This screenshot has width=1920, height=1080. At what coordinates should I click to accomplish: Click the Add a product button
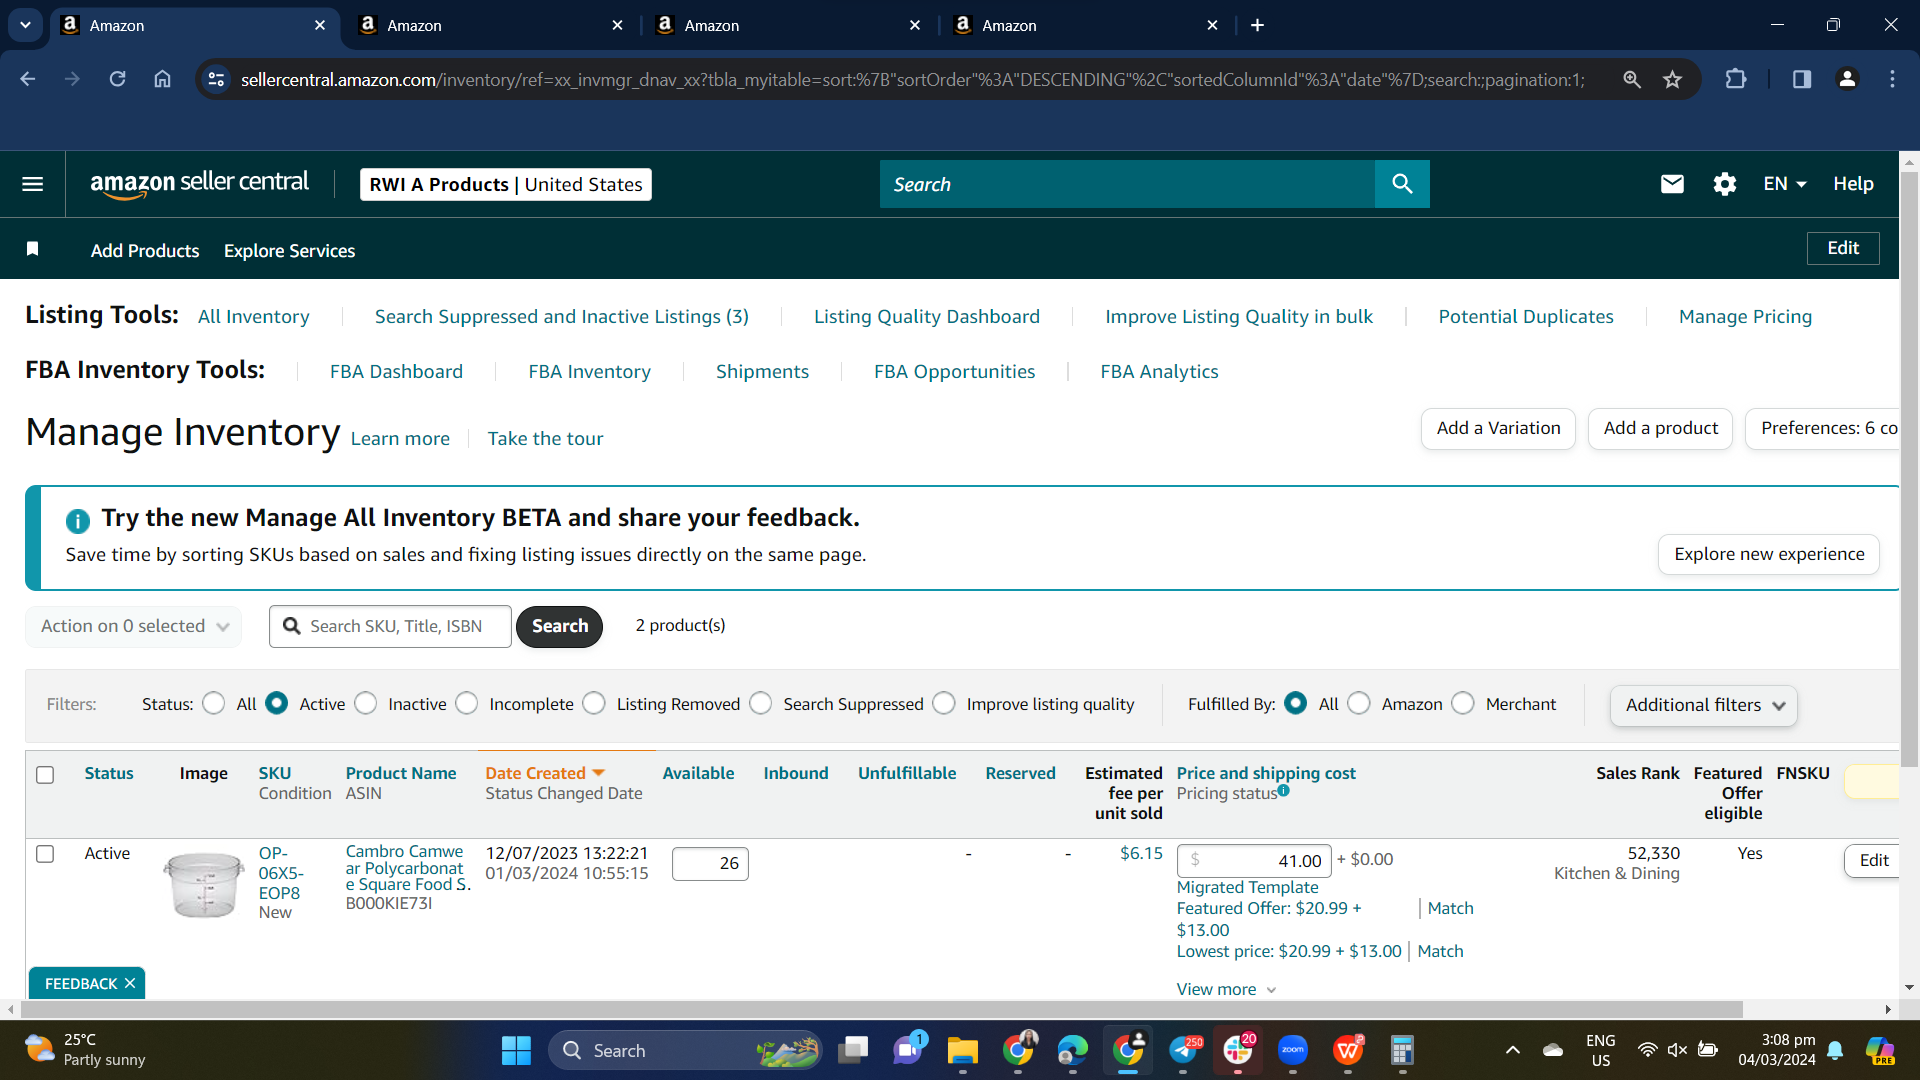point(1660,428)
